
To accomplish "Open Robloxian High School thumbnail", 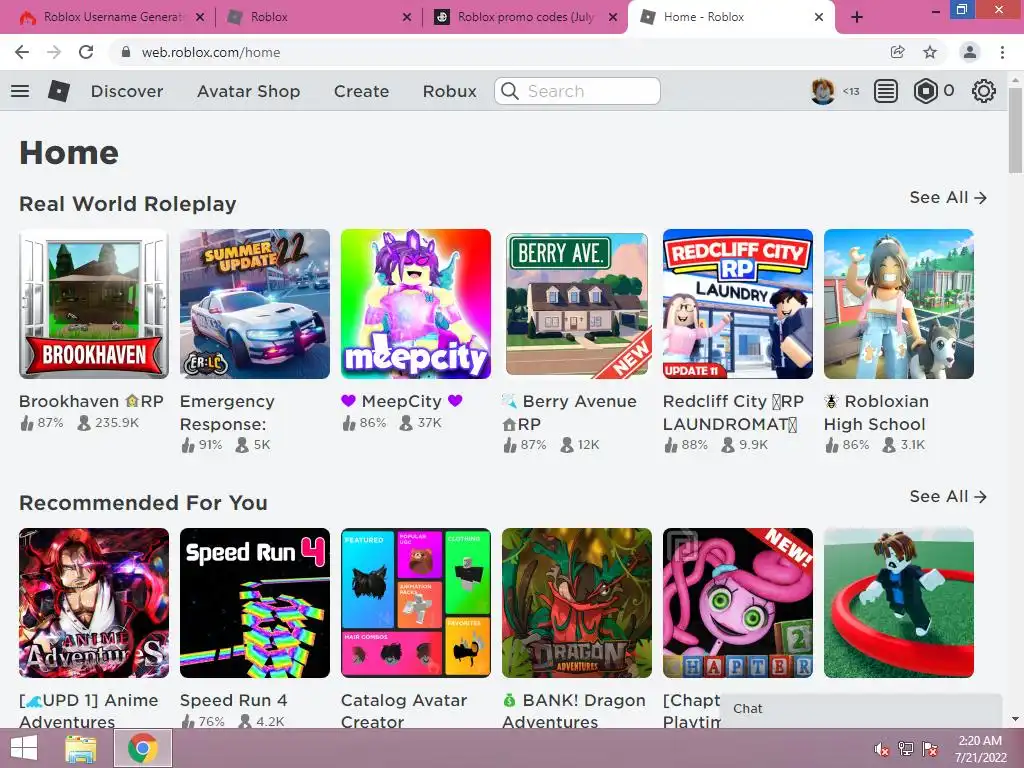I will 899,304.
